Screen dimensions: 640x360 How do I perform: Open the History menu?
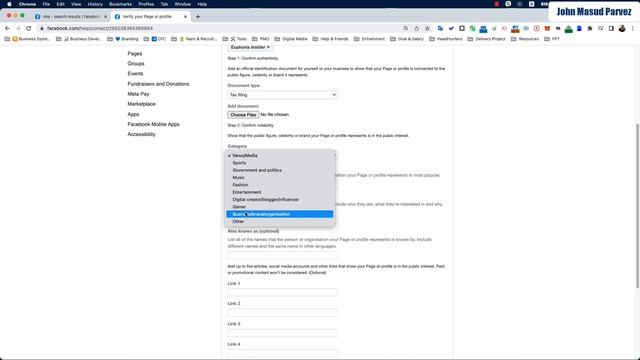point(95,4)
